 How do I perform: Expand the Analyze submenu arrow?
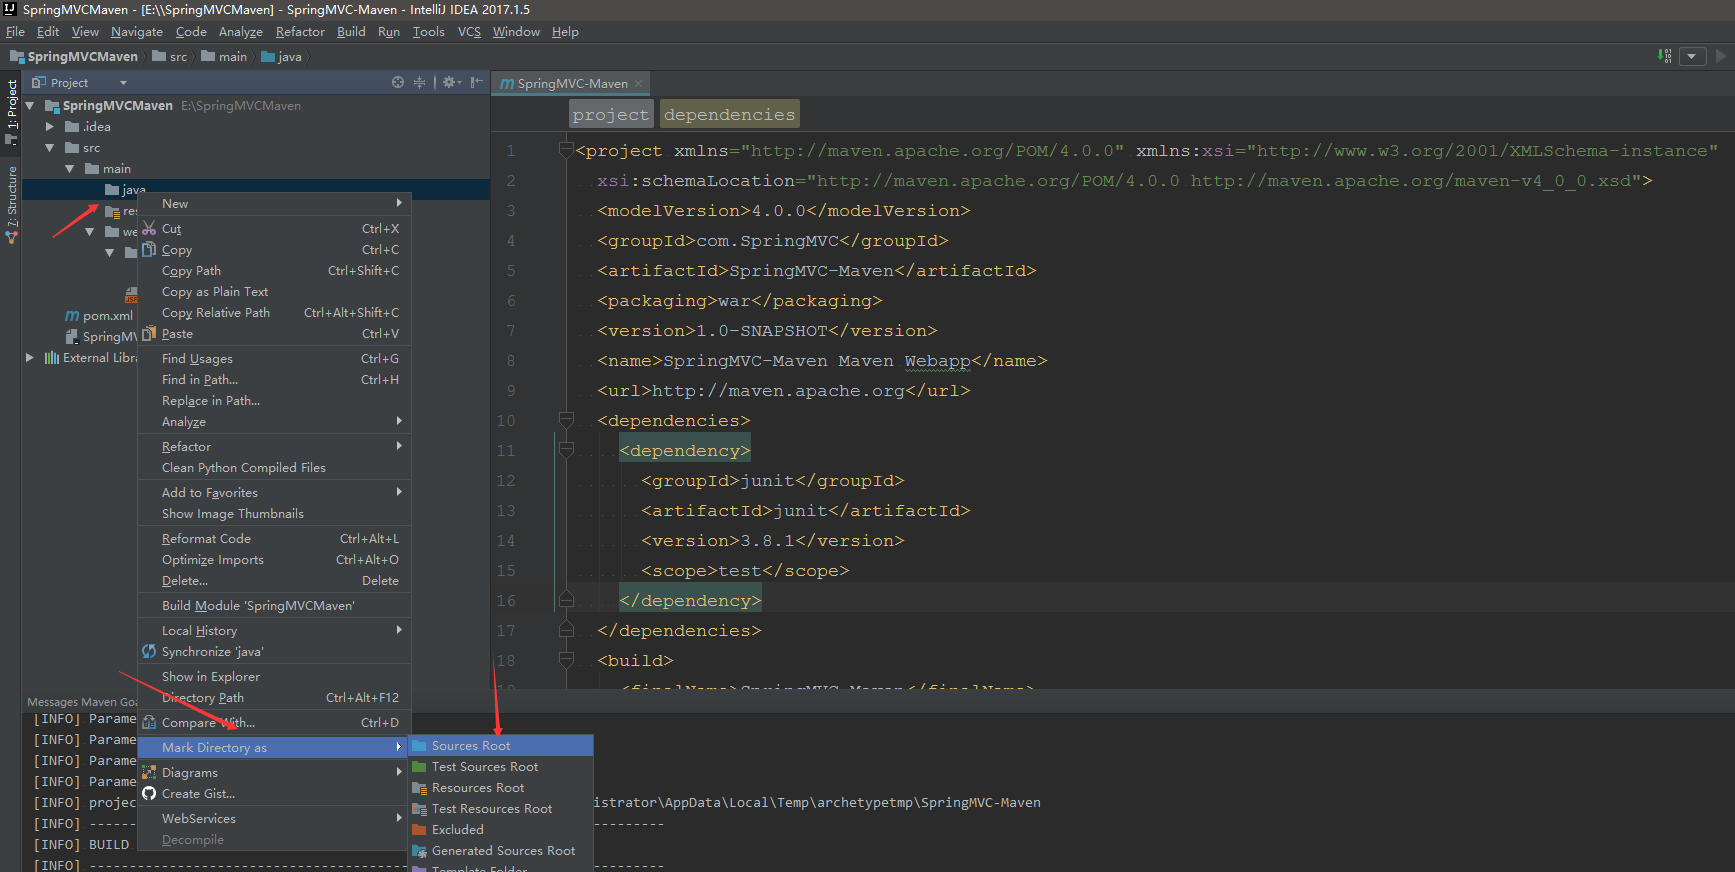coord(399,421)
